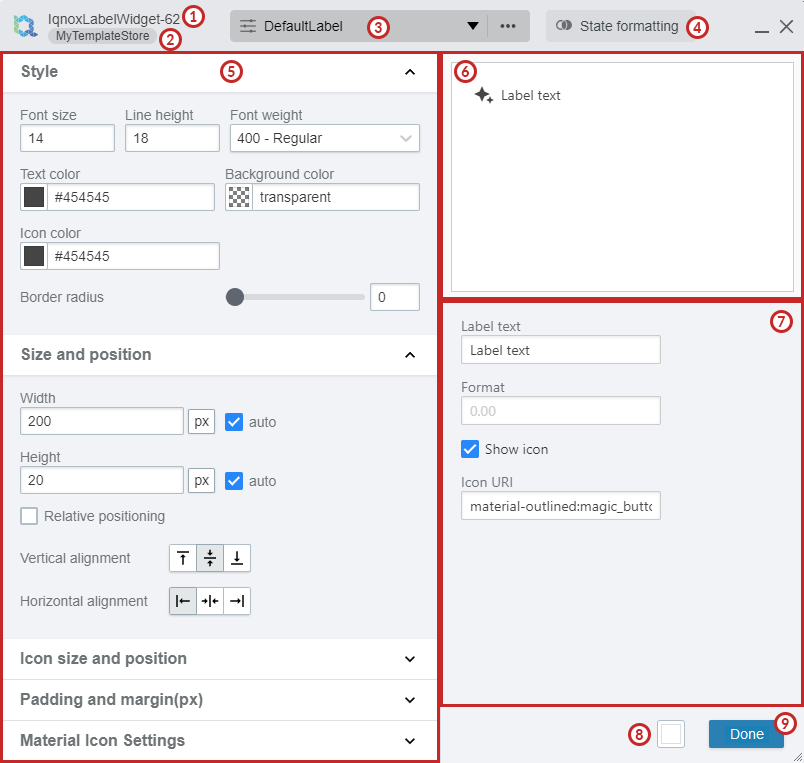Collapse the Style section

[x=409, y=72]
